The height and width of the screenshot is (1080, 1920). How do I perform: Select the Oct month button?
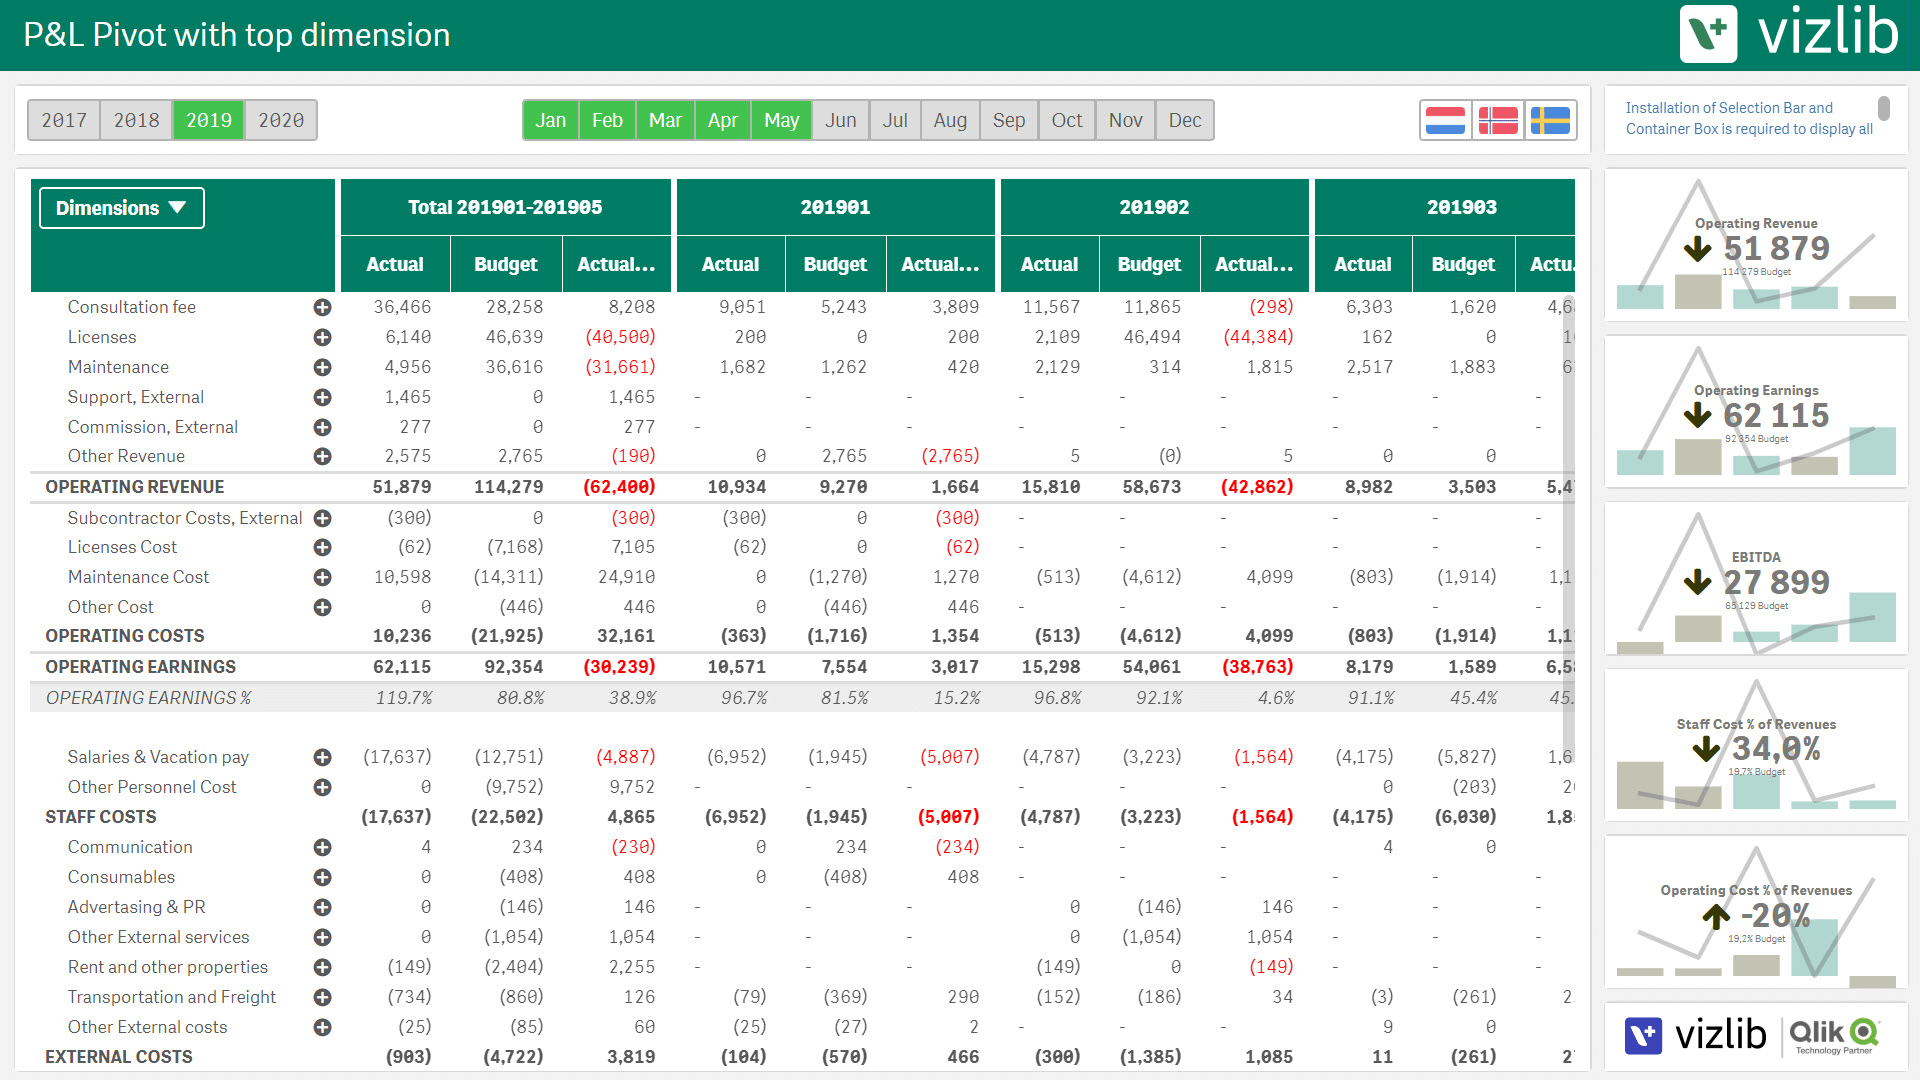[x=1067, y=120]
